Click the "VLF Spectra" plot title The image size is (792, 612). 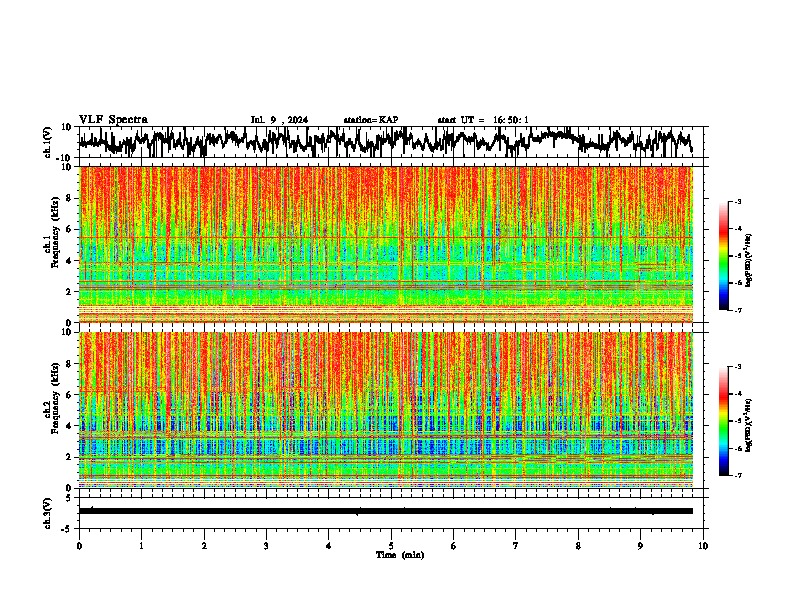tap(113, 120)
